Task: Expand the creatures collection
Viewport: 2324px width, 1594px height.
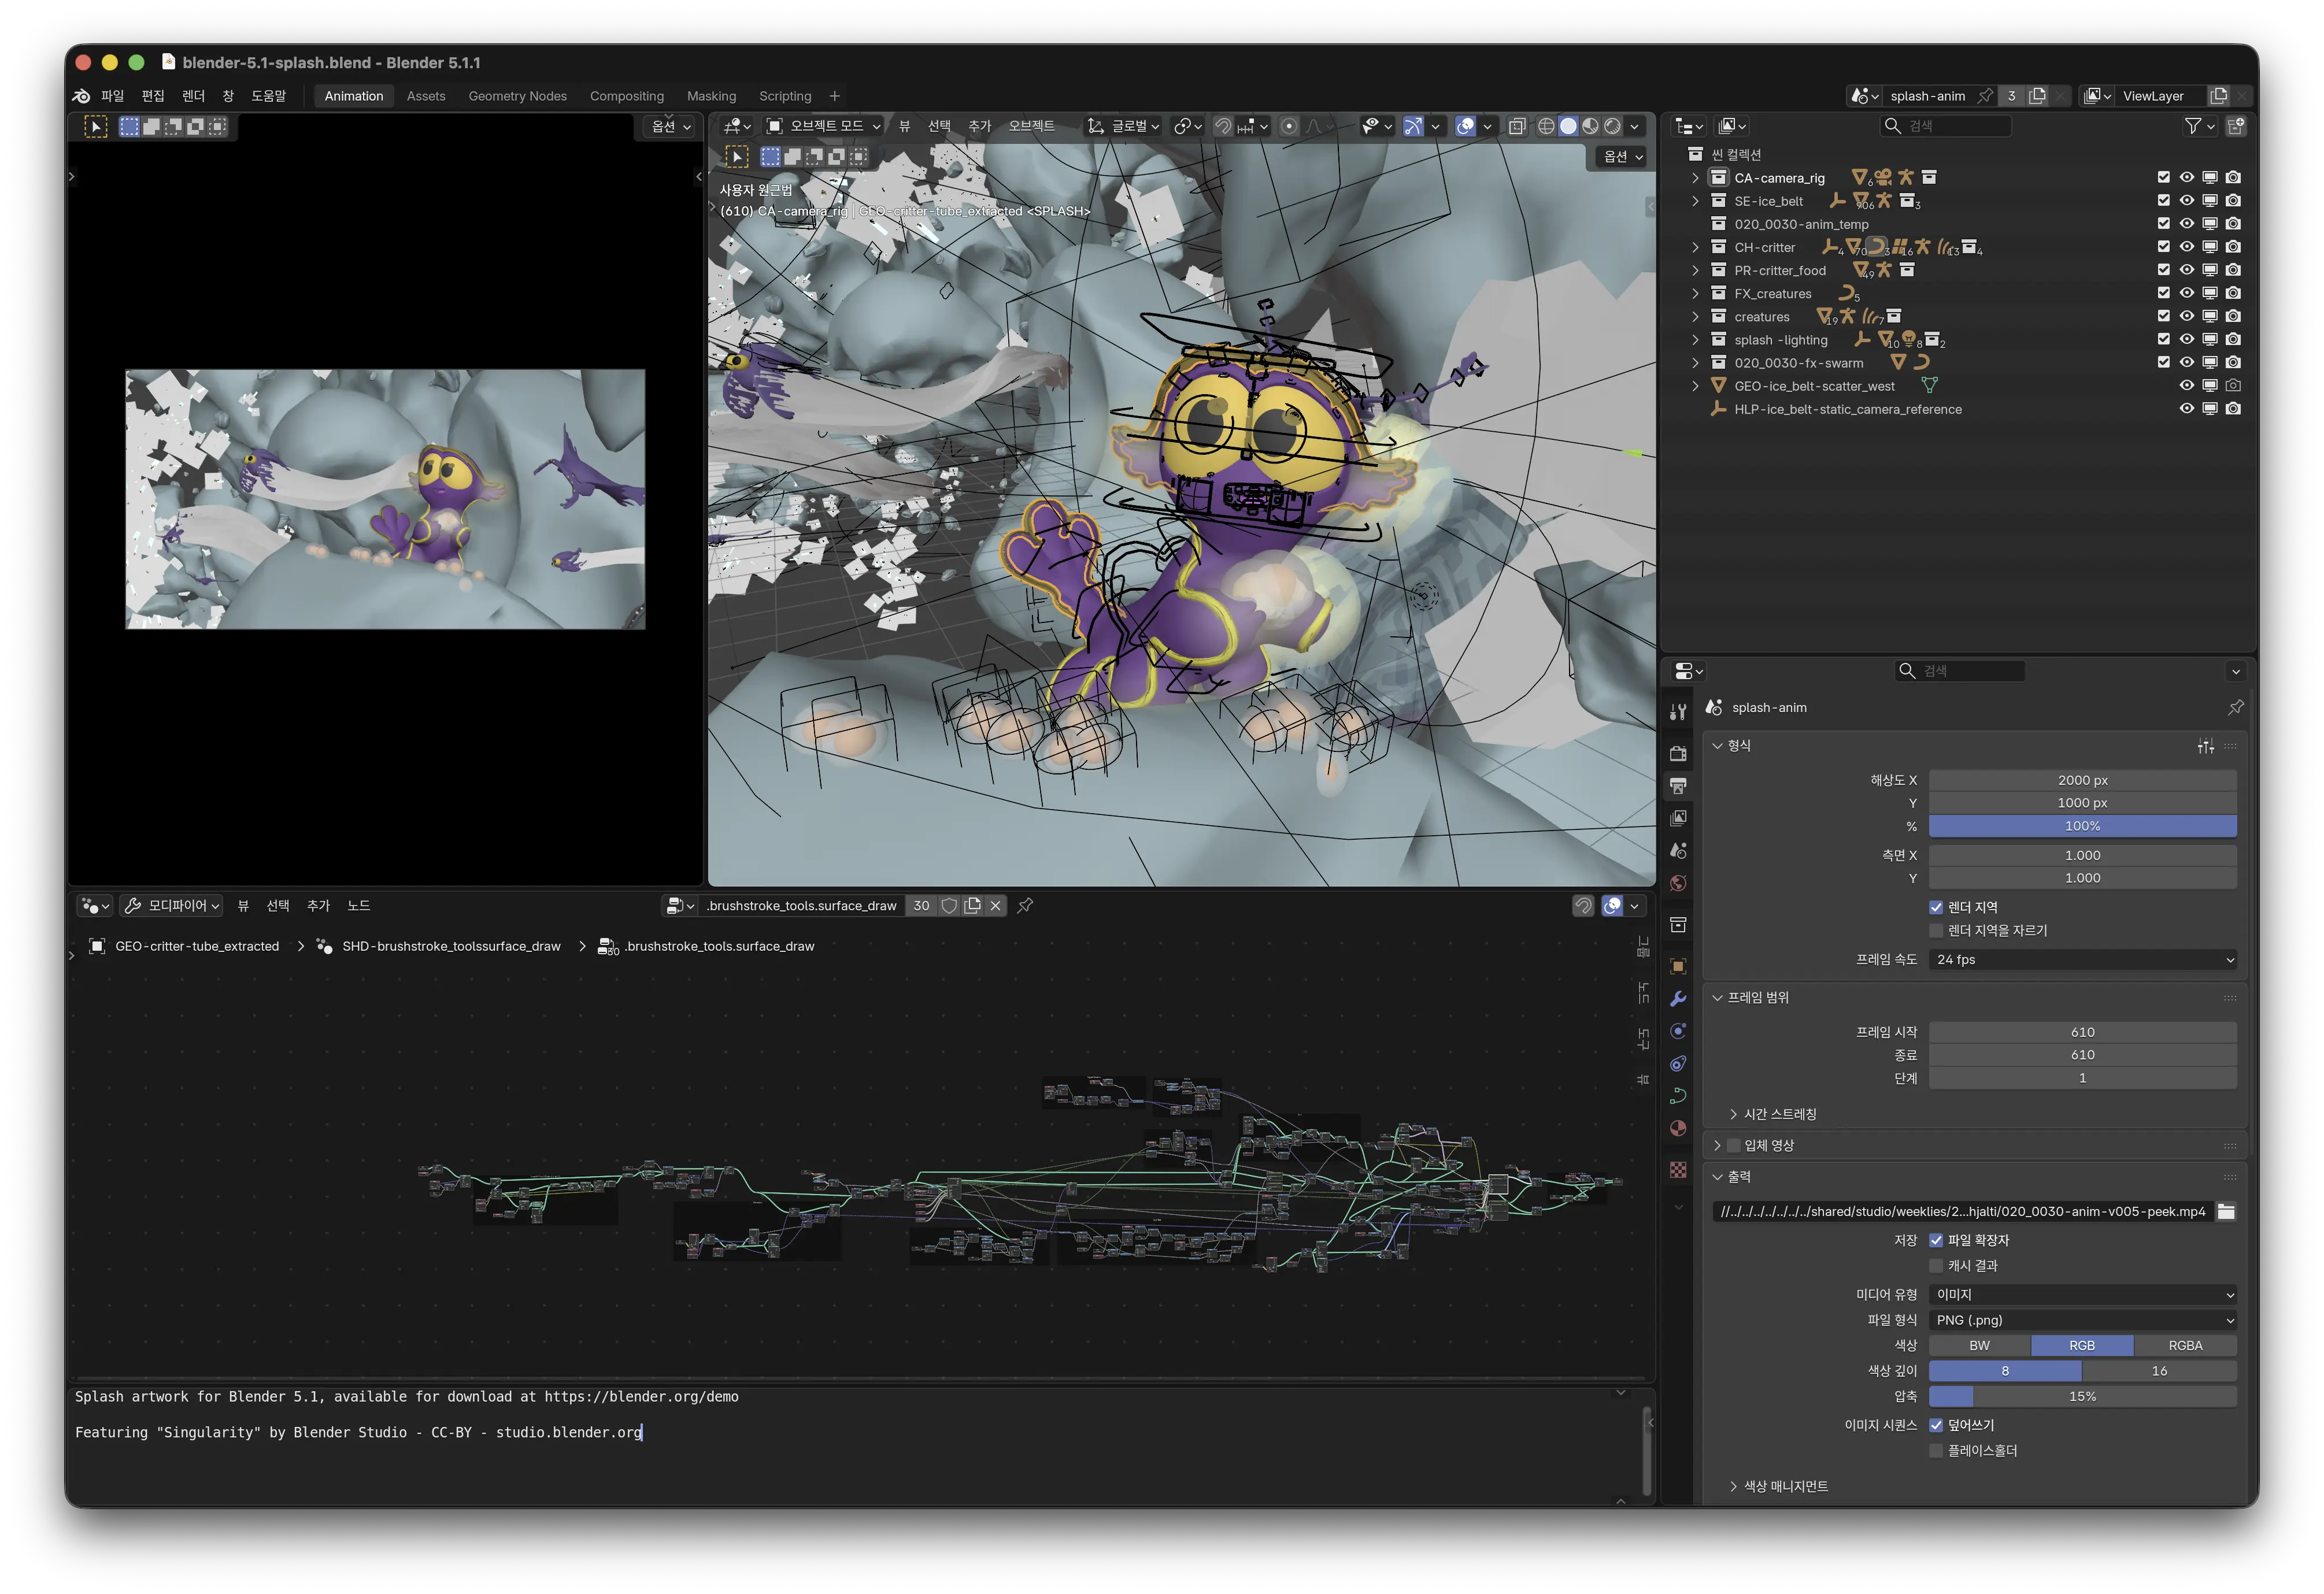Action: 1695,317
